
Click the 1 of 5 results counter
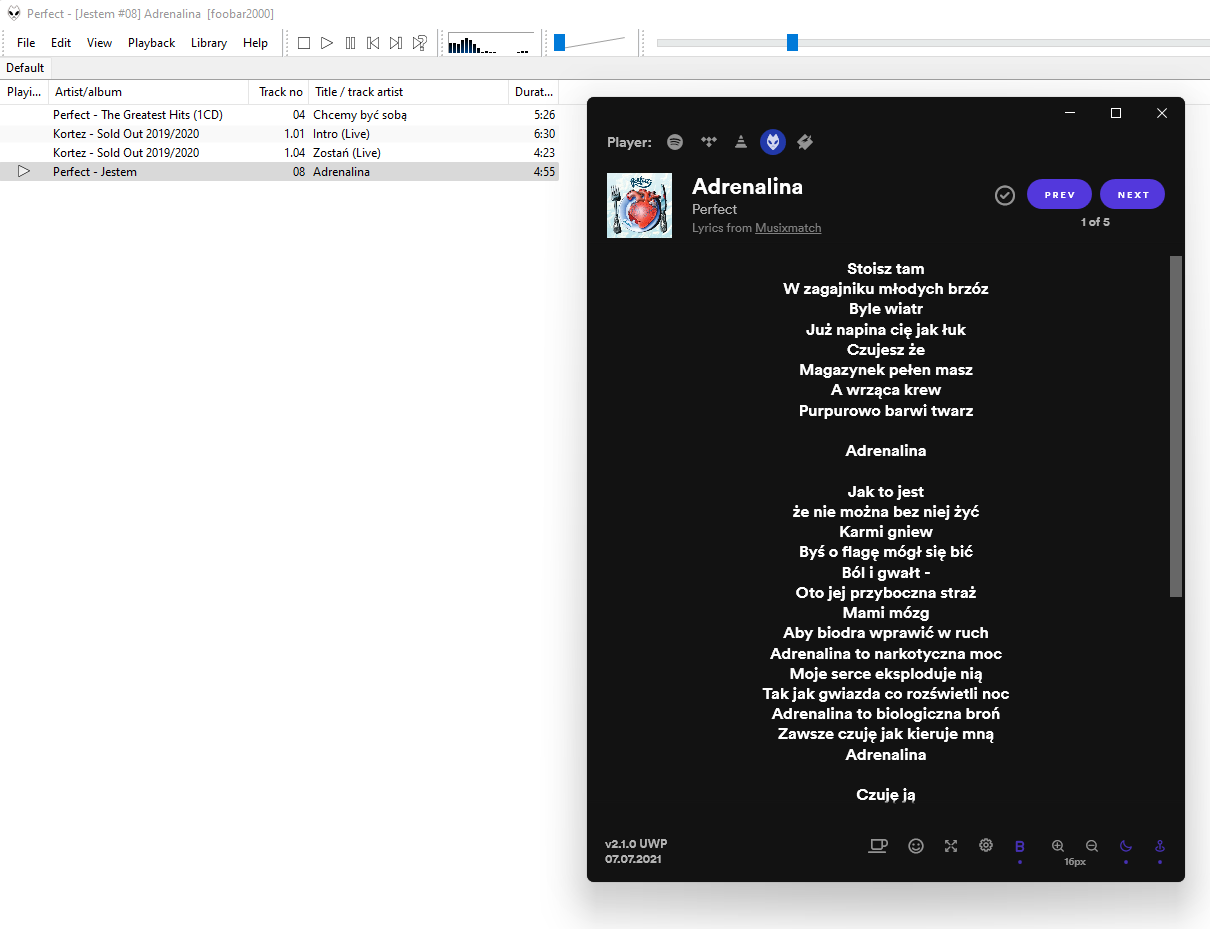tap(1095, 222)
